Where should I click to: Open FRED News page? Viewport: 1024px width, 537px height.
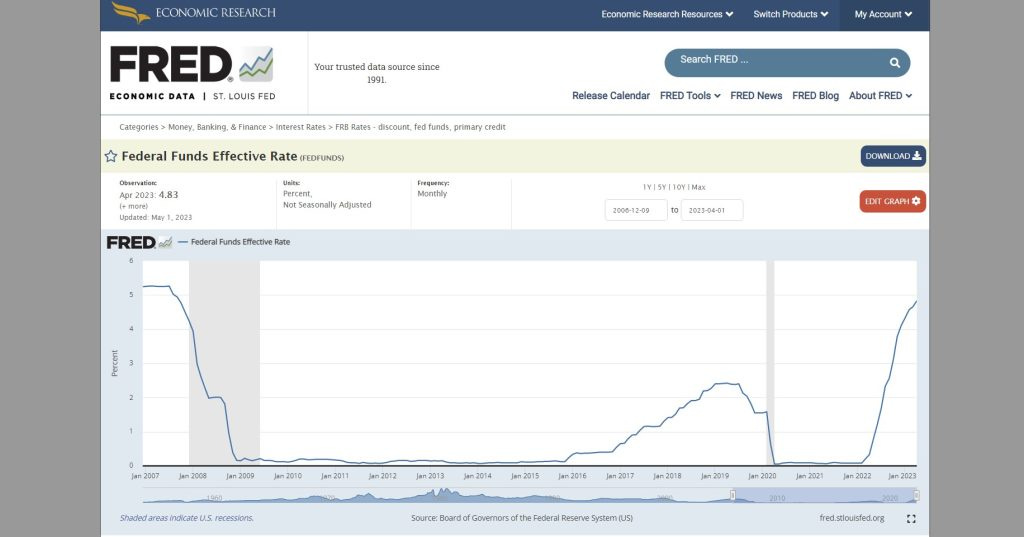click(756, 95)
